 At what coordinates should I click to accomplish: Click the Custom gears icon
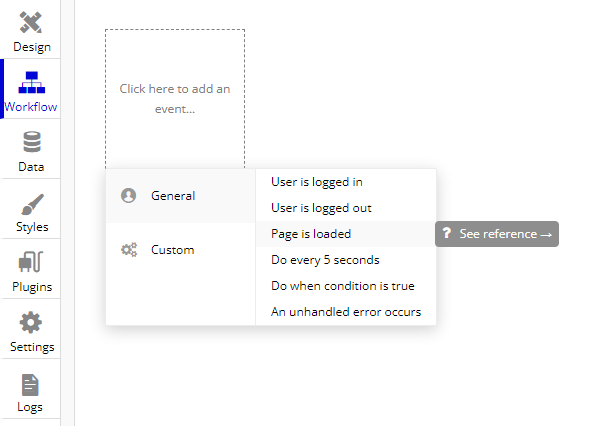[x=129, y=250]
